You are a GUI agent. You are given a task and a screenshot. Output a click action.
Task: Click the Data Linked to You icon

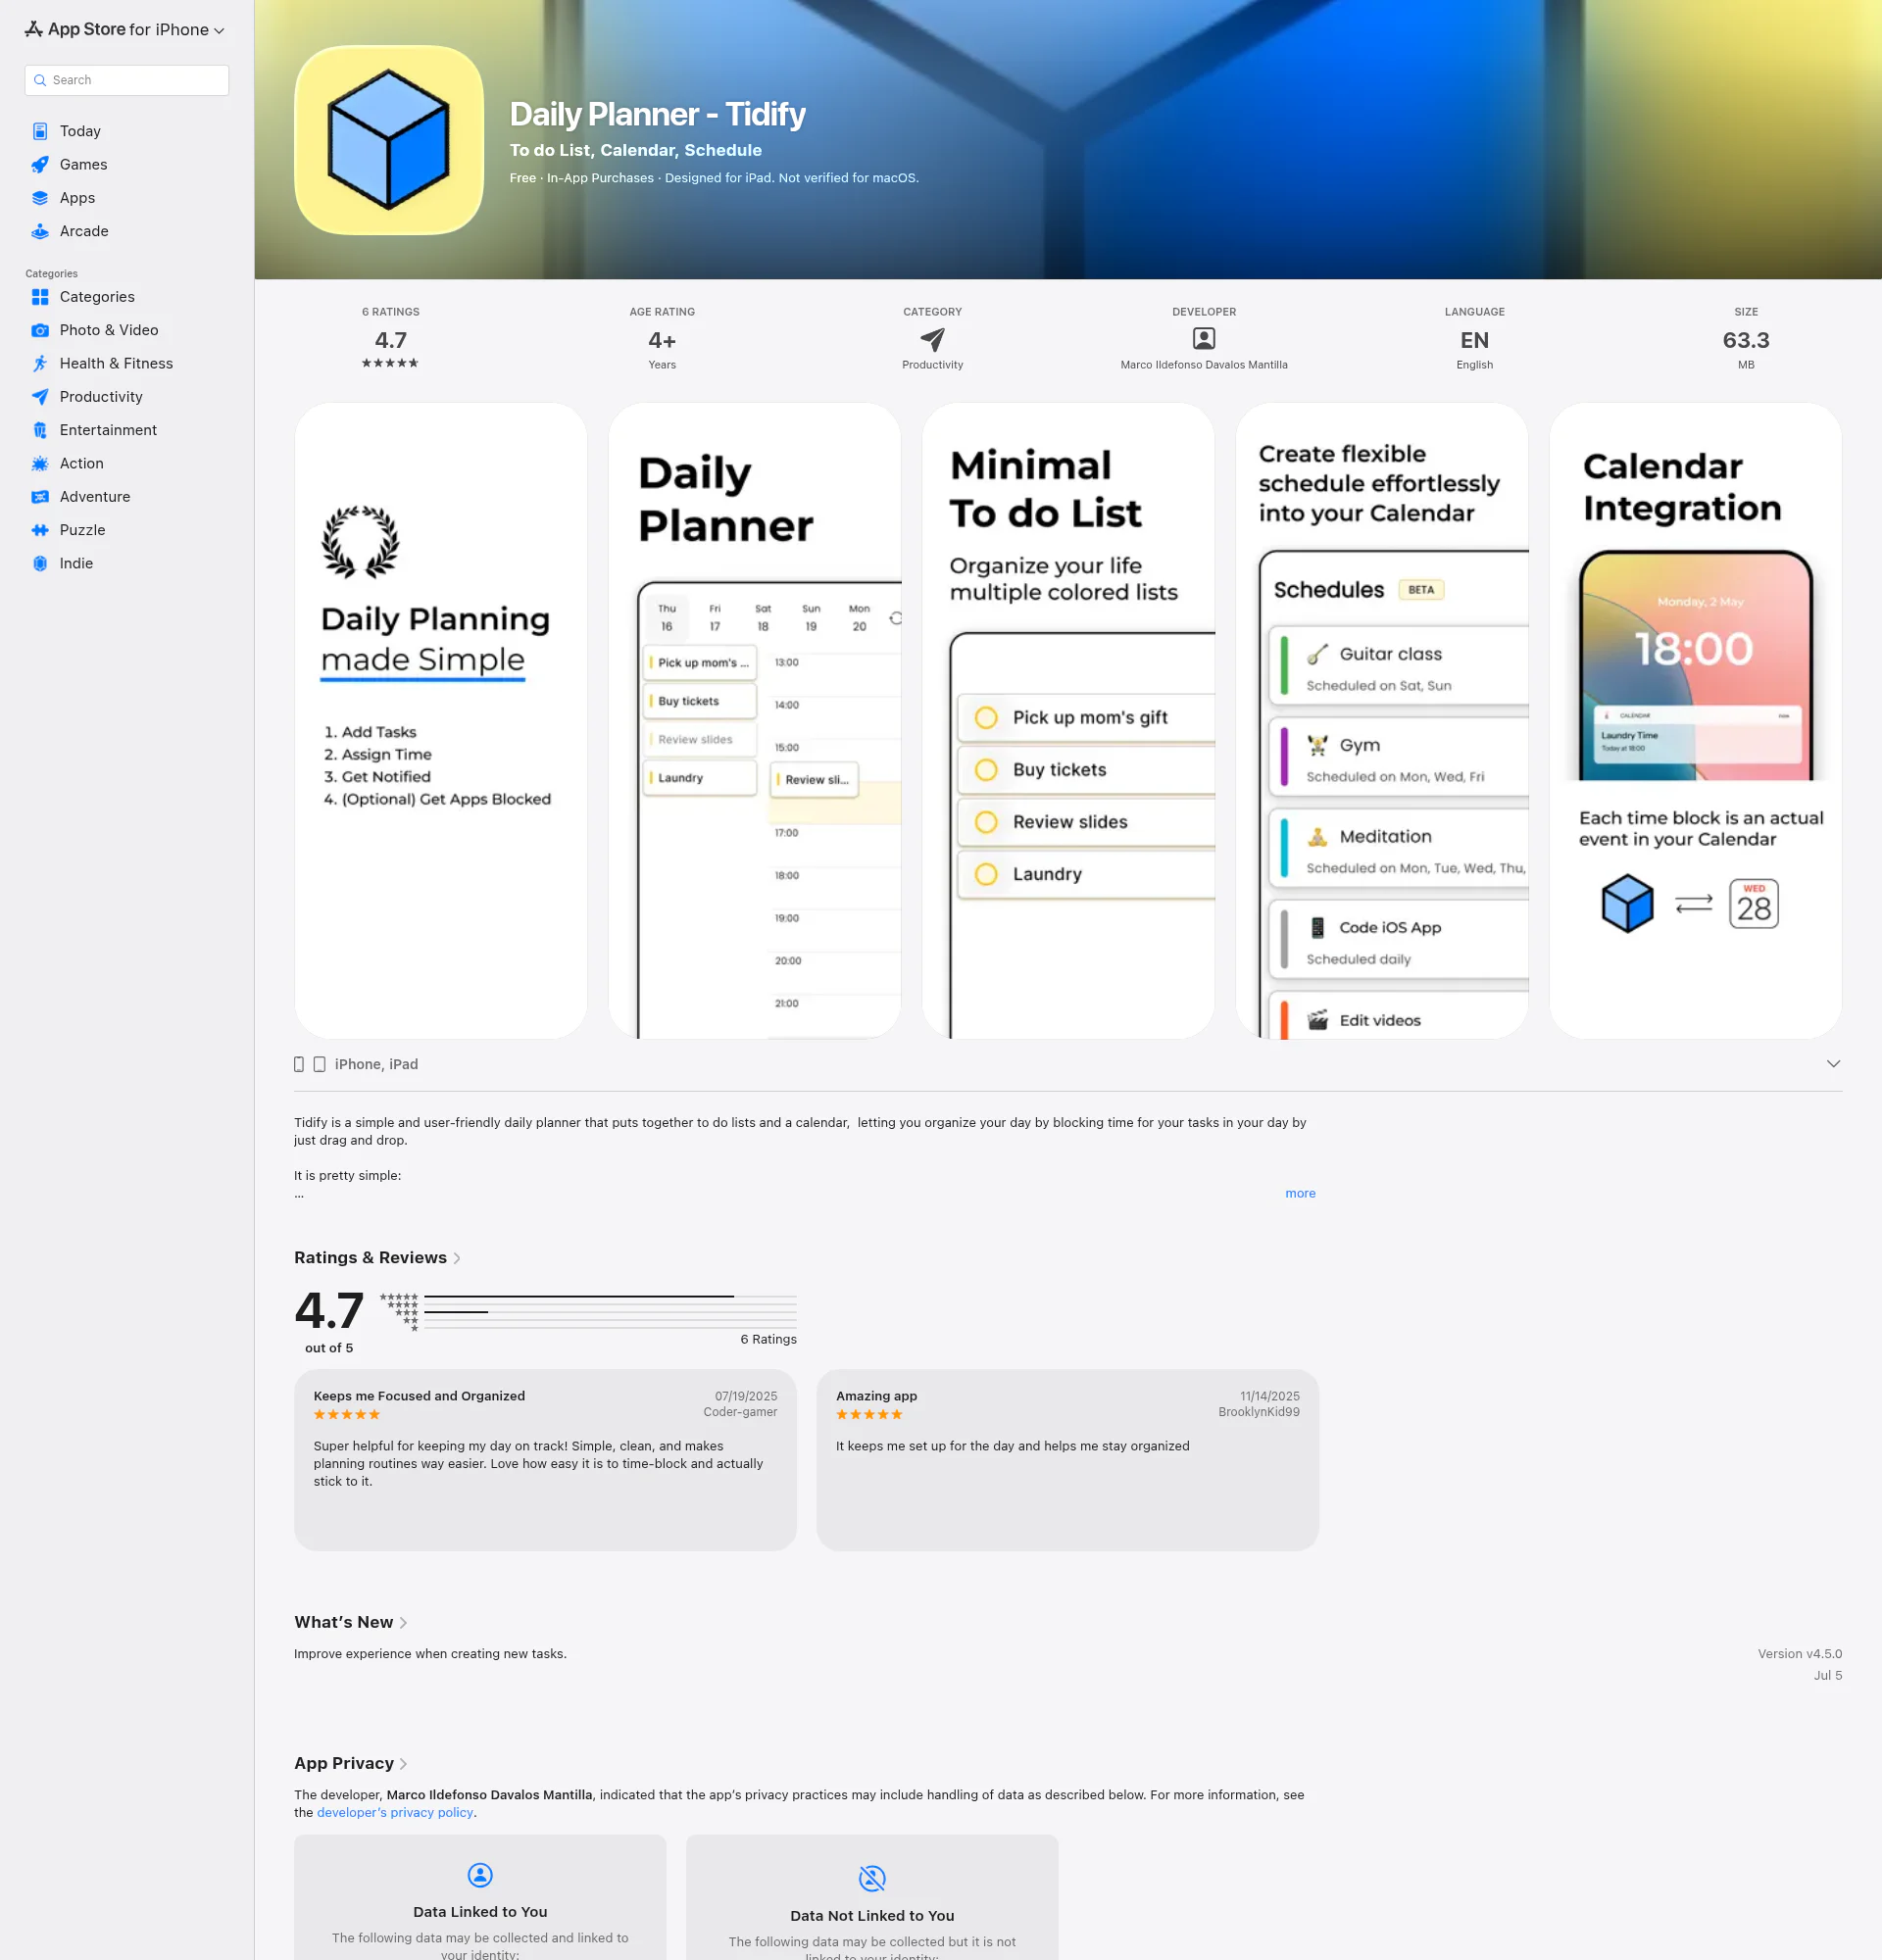pos(480,1874)
